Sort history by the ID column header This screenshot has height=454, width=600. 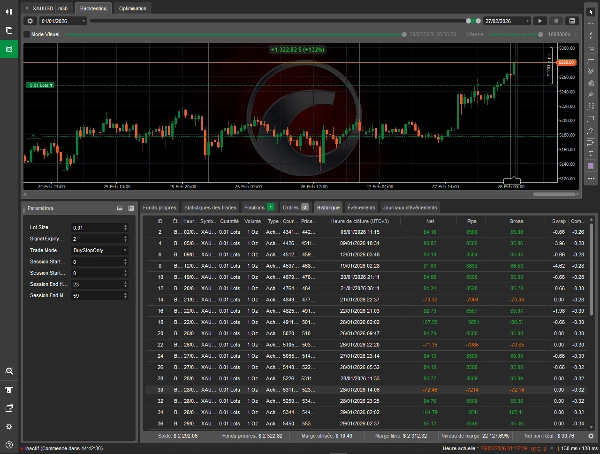(x=160, y=221)
